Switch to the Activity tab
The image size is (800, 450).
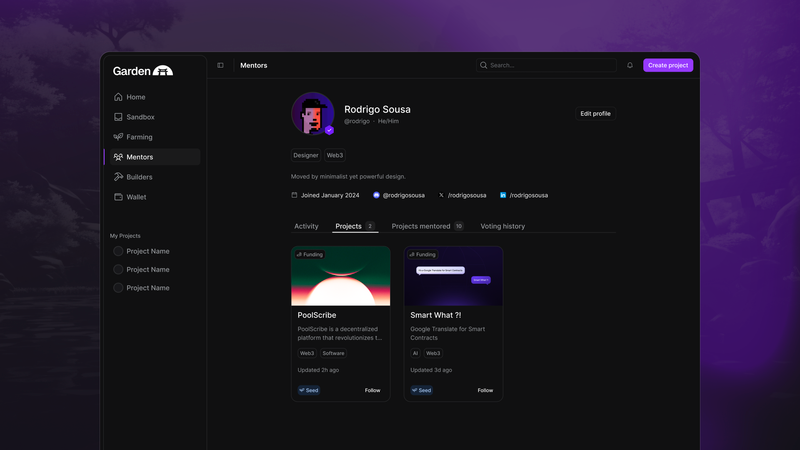(306, 226)
